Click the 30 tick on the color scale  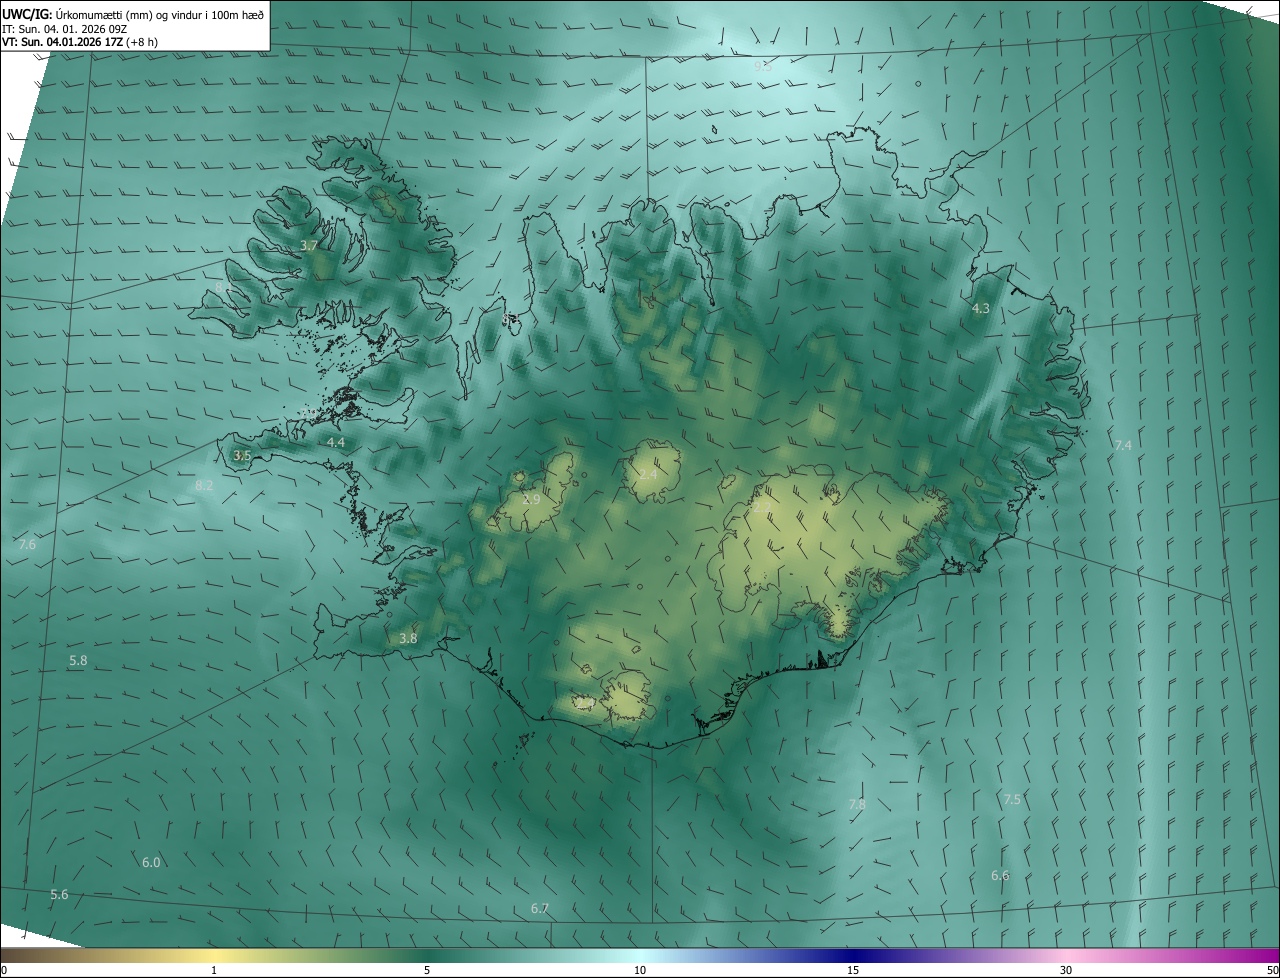coord(1066,970)
